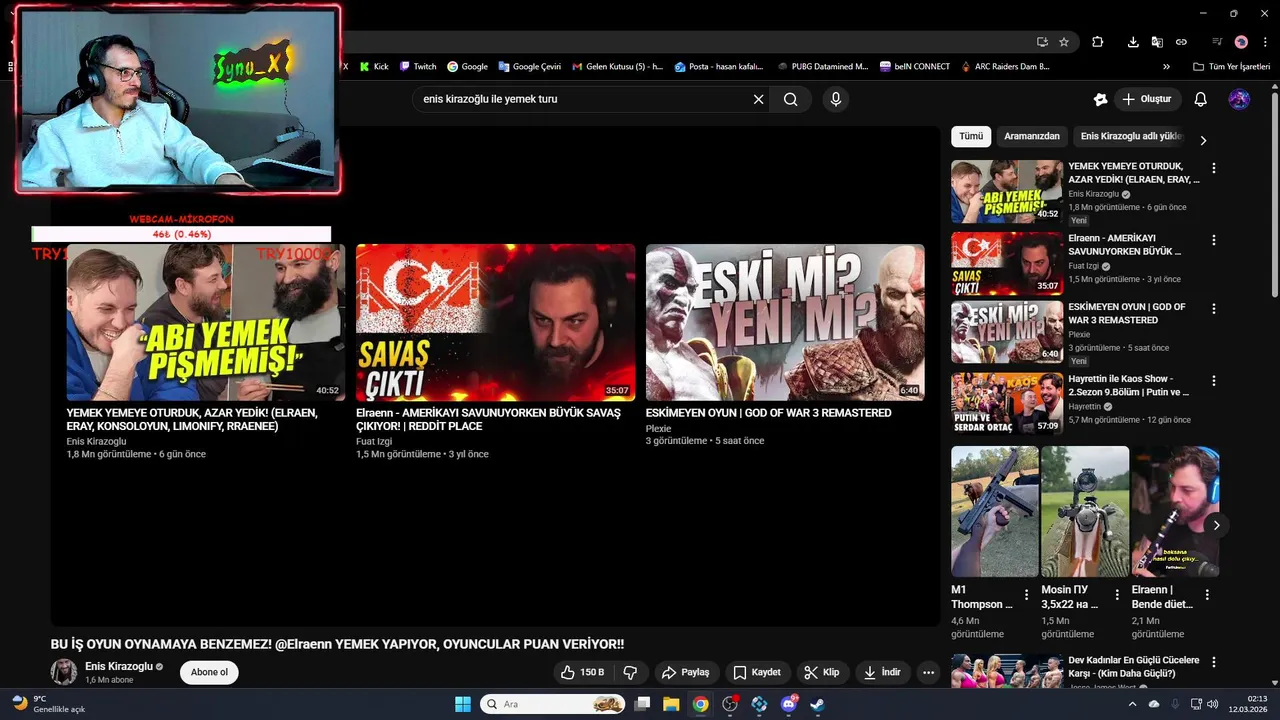
Task: Open options for Hayrettin ile Kaos Show
Action: point(1214,381)
